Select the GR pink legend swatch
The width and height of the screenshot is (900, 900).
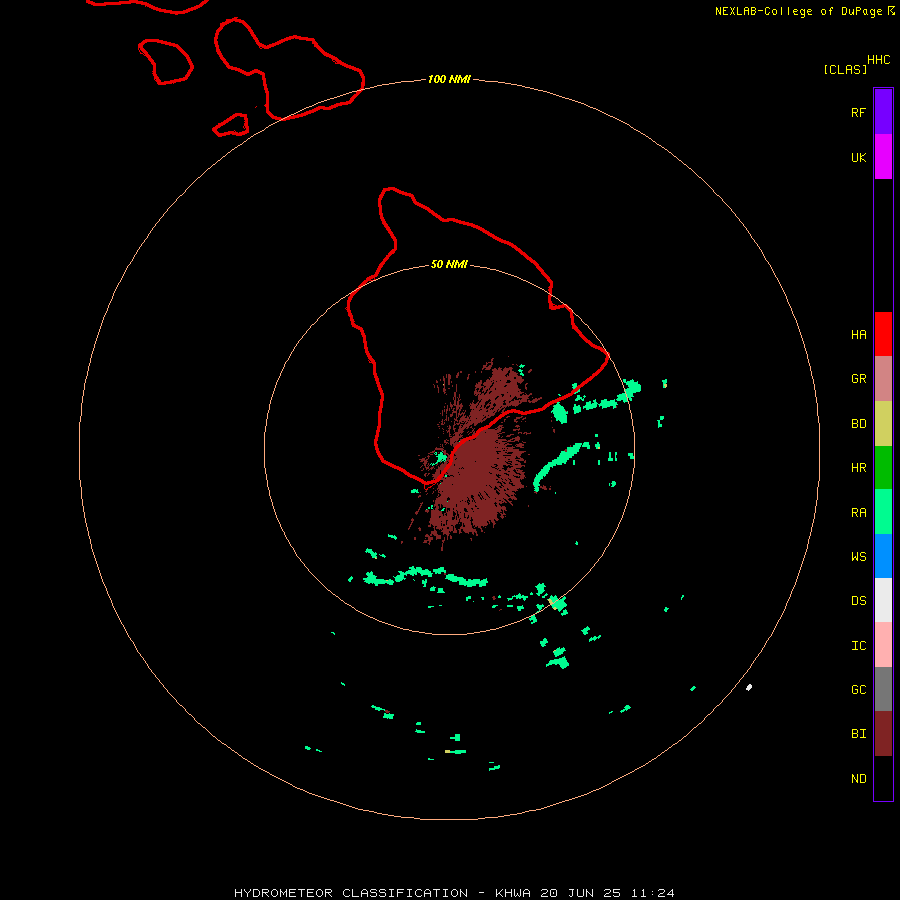tap(883, 379)
